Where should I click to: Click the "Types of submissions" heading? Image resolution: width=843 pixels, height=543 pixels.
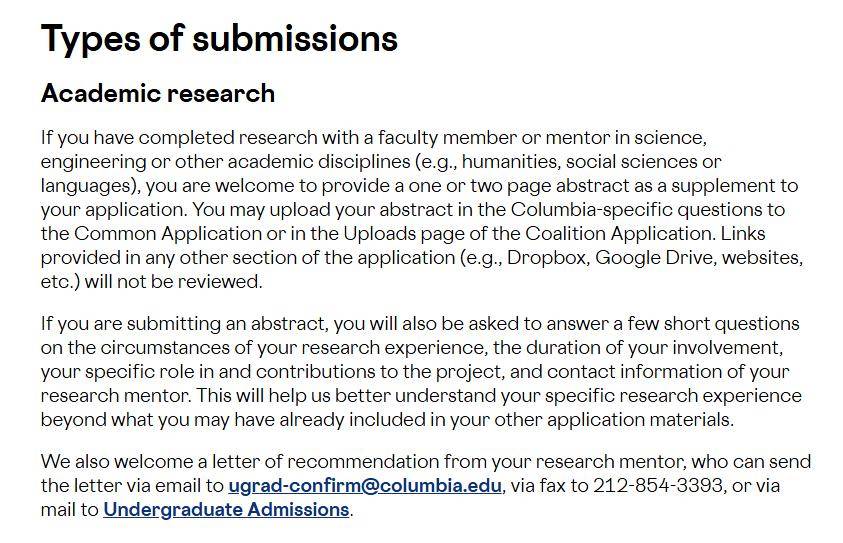pyautogui.click(x=219, y=39)
